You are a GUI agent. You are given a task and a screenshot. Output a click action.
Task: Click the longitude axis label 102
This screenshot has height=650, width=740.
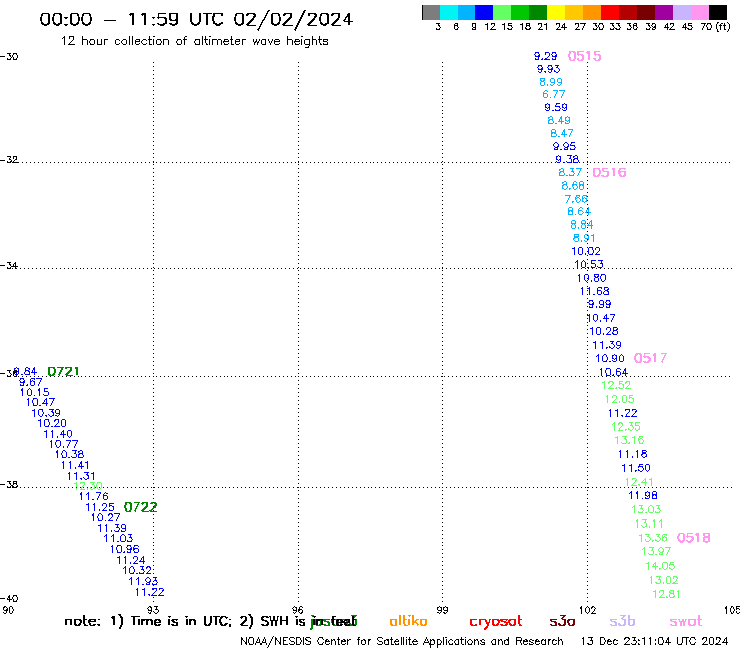coord(588,610)
